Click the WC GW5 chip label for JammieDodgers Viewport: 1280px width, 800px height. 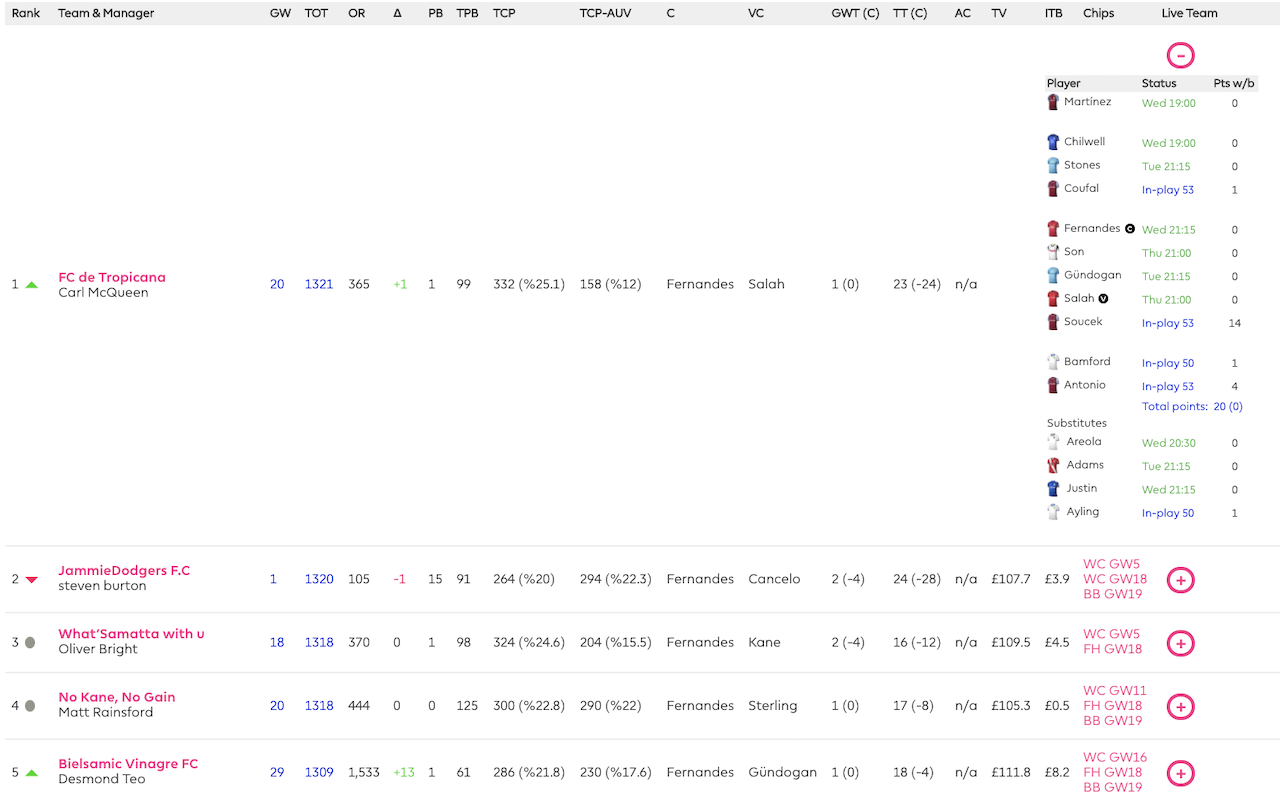(1114, 564)
